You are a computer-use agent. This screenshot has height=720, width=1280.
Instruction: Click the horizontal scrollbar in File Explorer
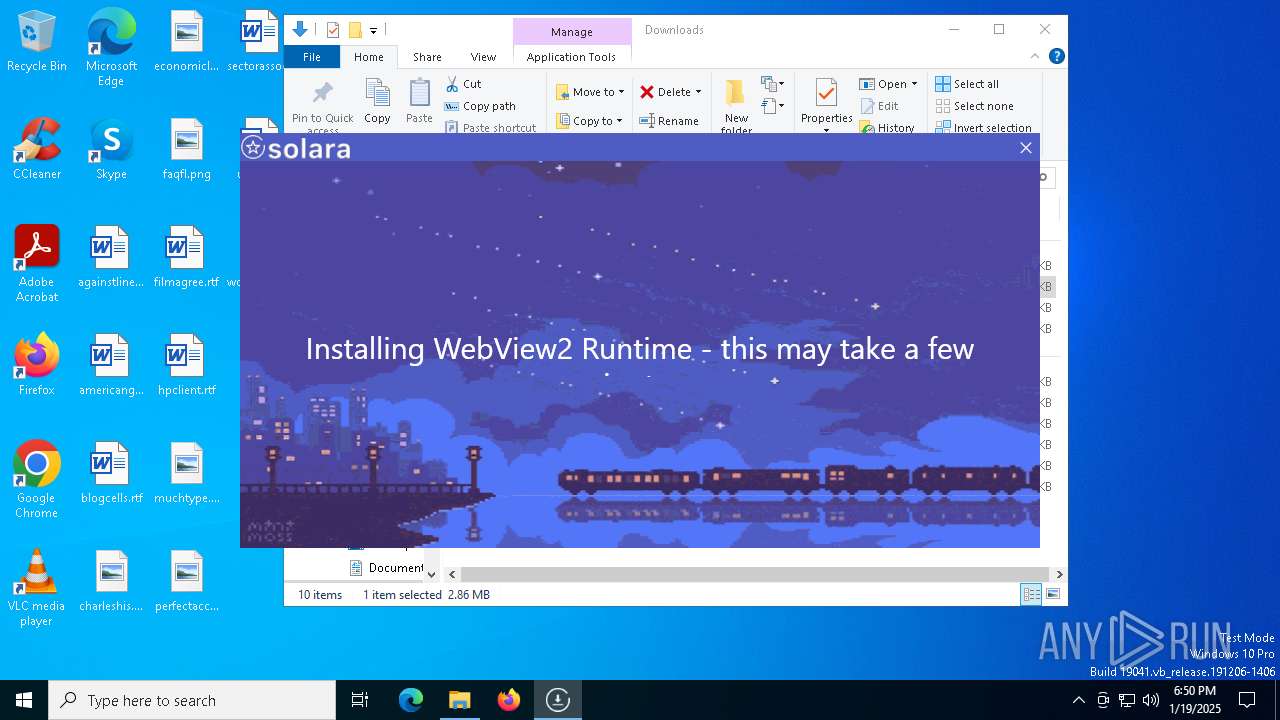[x=755, y=574]
